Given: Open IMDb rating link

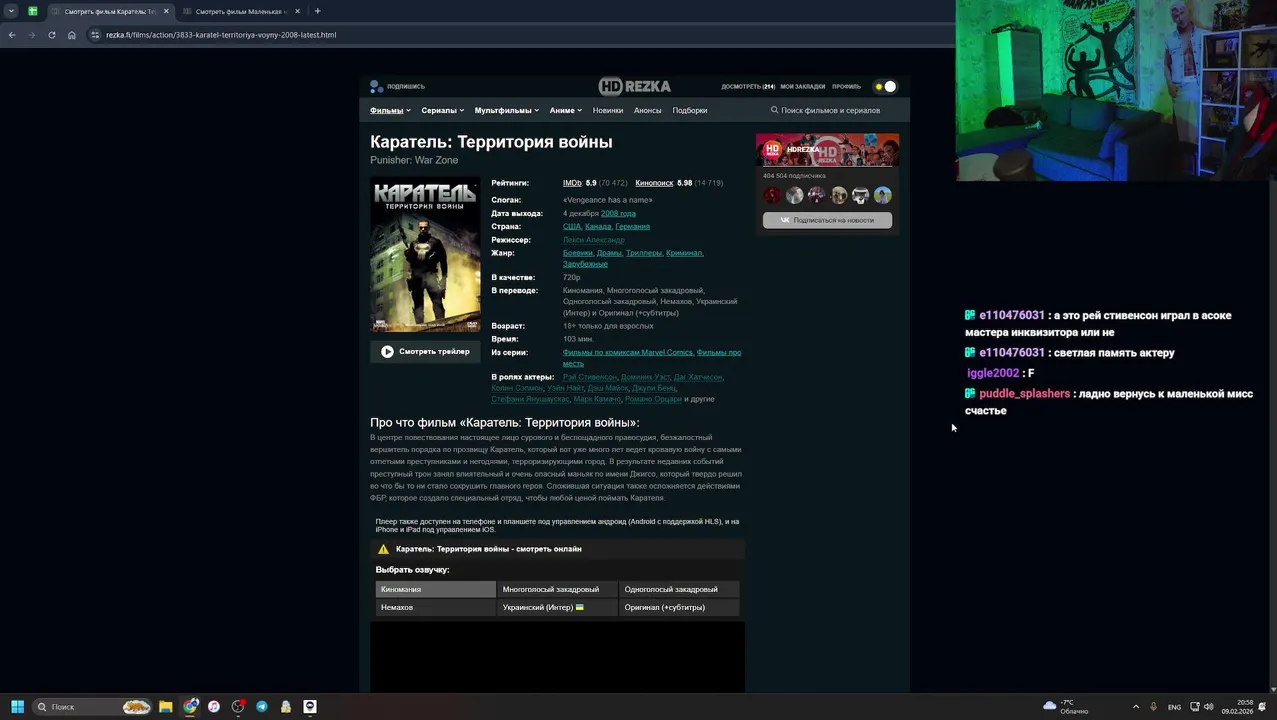Looking at the screenshot, I should (572, 183).
